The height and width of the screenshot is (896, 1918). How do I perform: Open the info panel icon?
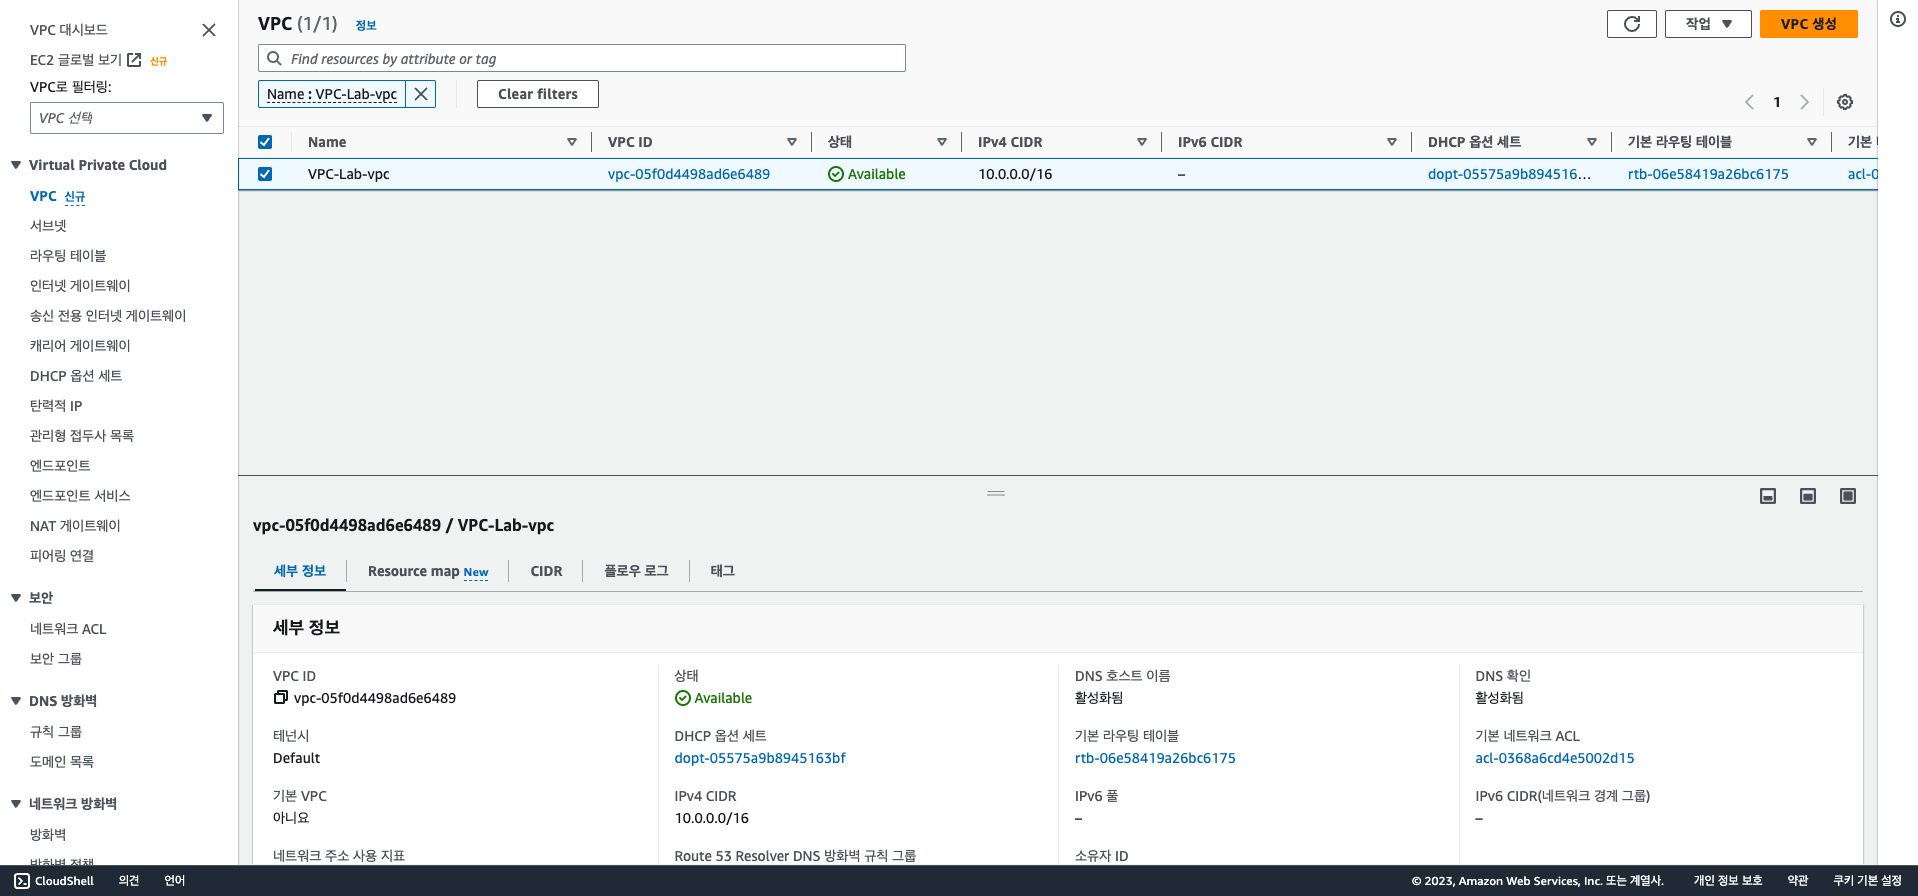[x=1898, y=19]
